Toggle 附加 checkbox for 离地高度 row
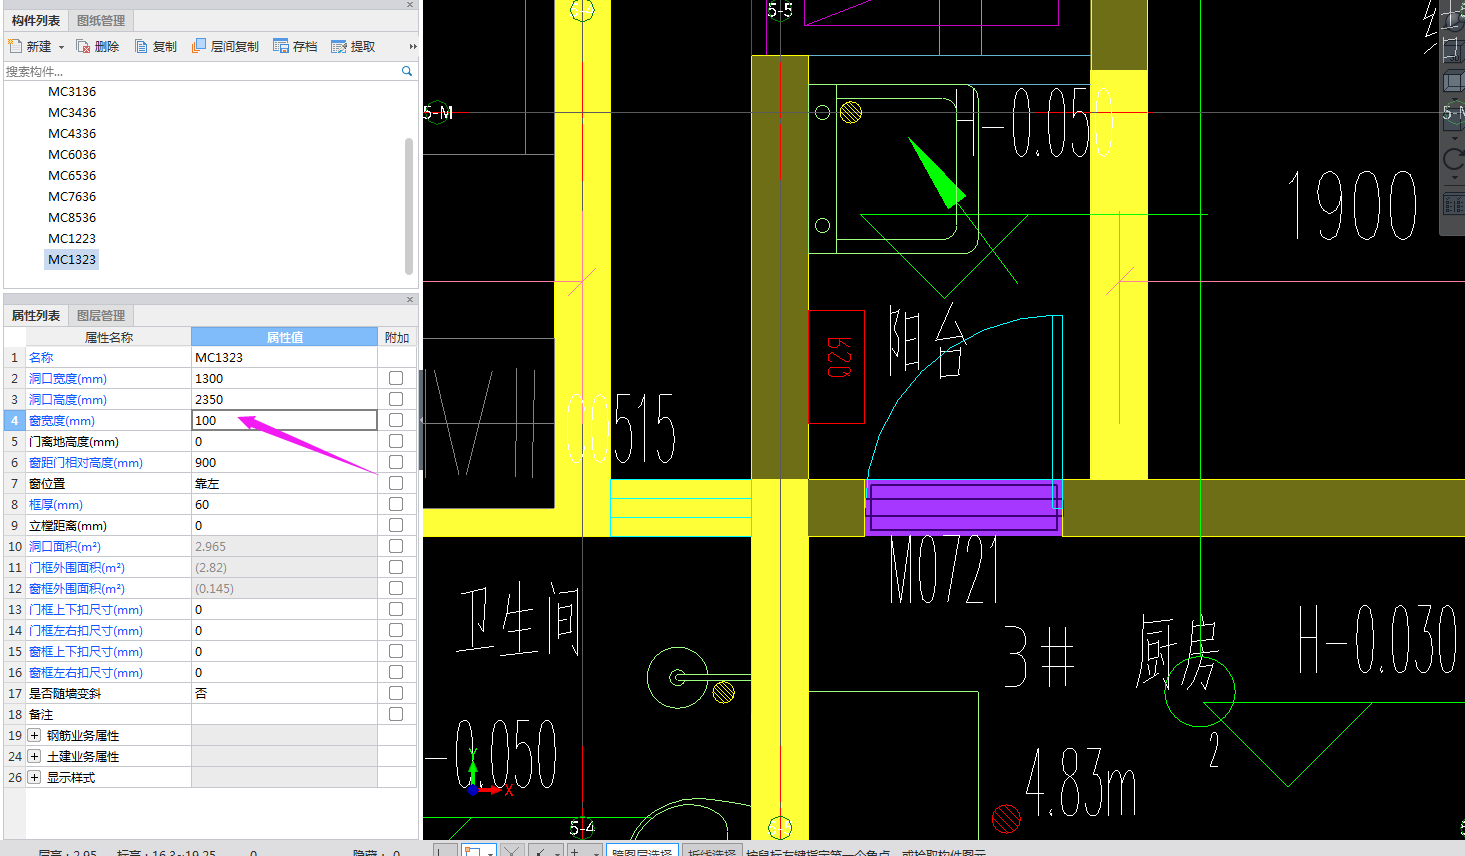The width and height of the screenshot is (1465, 856). coord(396,441)
